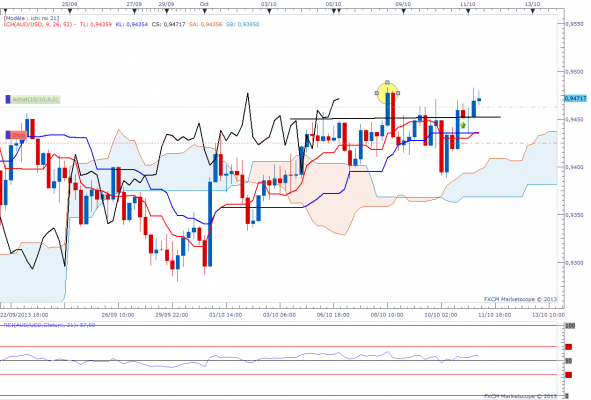Click the 09/10 triangle marker on the top ruler

(x=403, y=12)
